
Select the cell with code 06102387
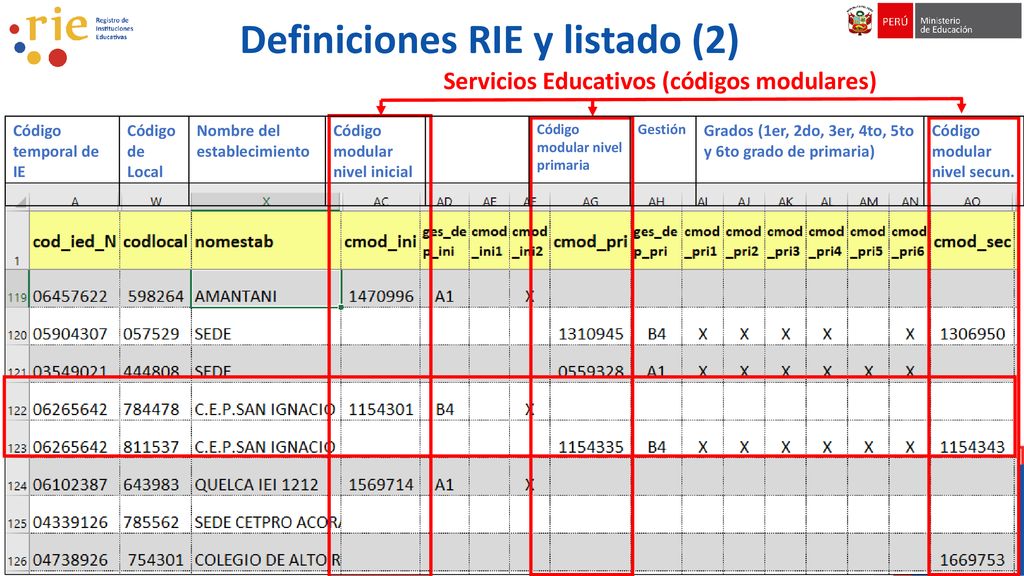(x=74, y=477)
